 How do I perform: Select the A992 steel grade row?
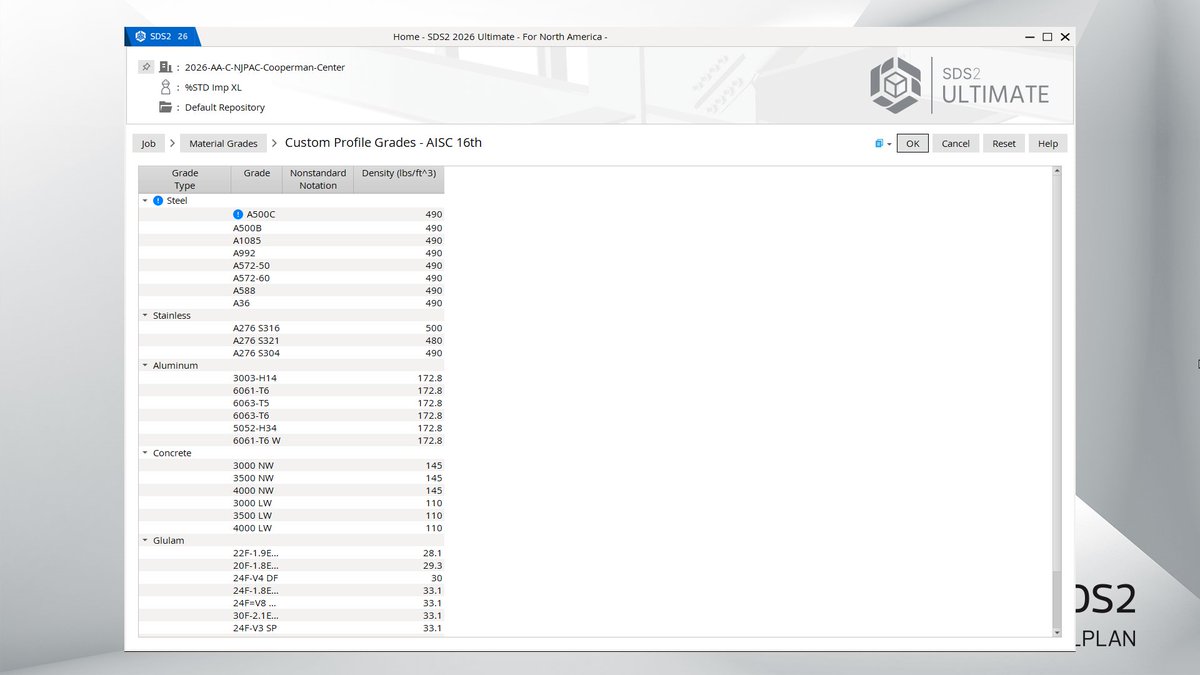[245, 253]
